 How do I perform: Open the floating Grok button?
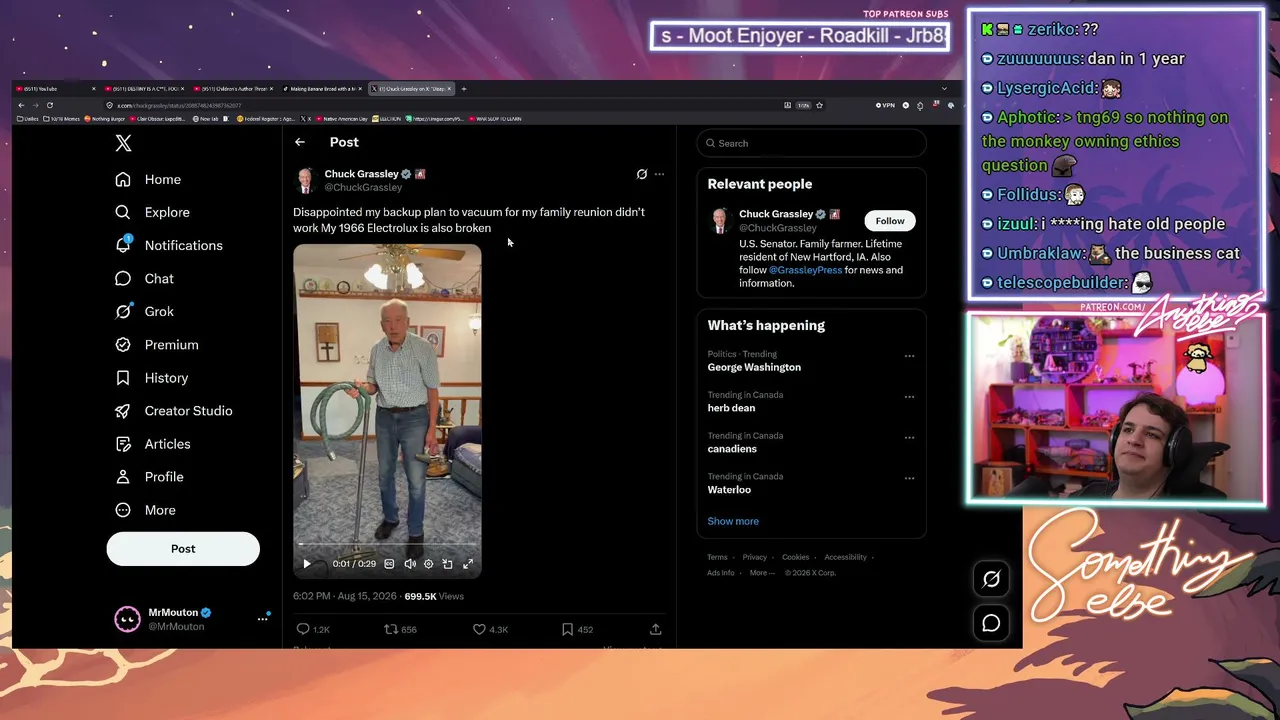[x=991, y=579]
